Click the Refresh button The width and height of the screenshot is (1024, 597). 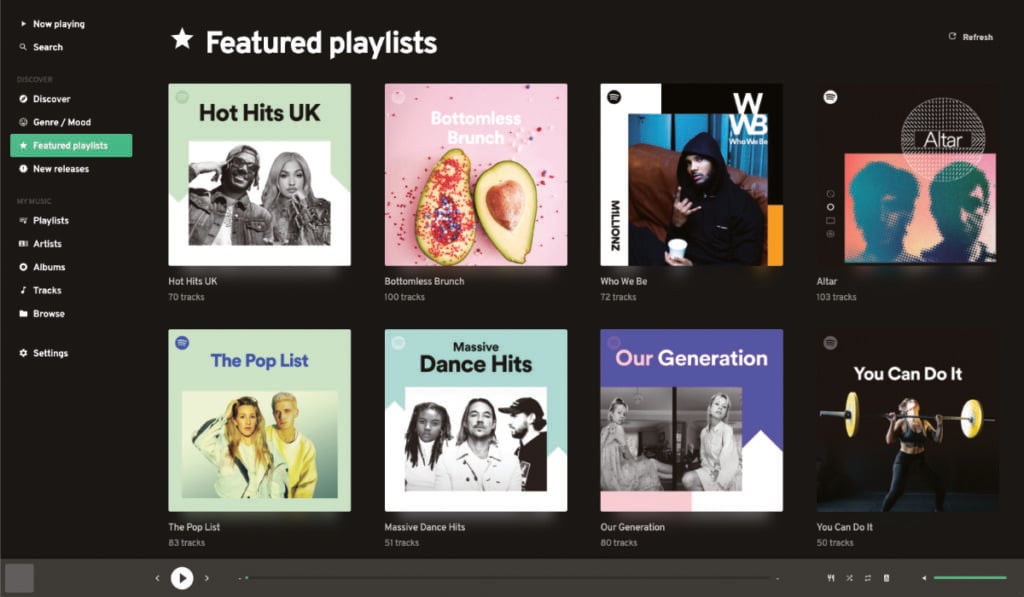(x=970, y=37)
